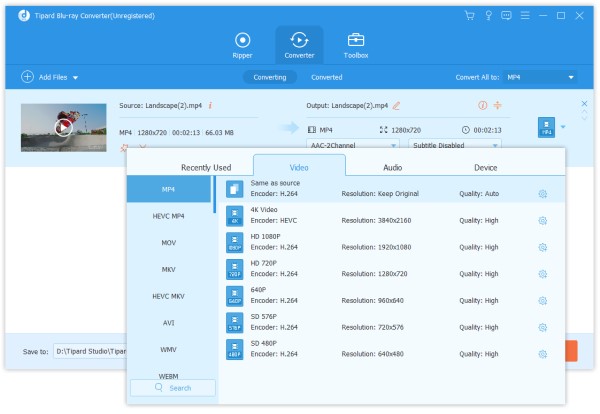This screenshot has width=600, height=414.
Task: Click the MP4 output format icon
Action: pos(546,128)
